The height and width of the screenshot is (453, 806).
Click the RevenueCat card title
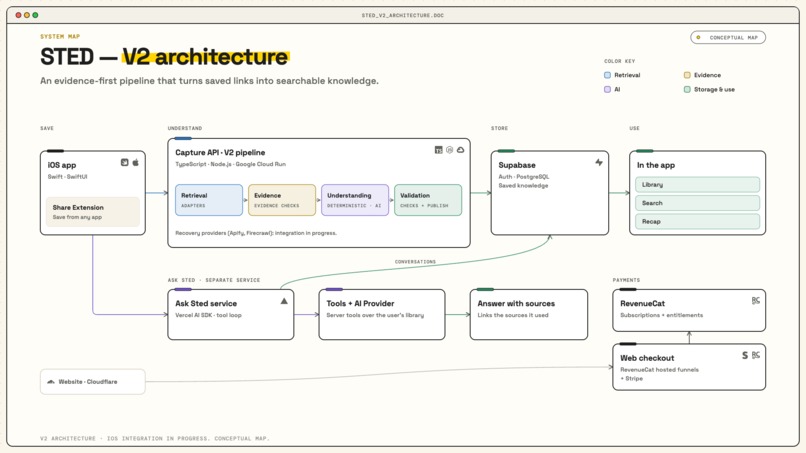[x=642, y=303]
